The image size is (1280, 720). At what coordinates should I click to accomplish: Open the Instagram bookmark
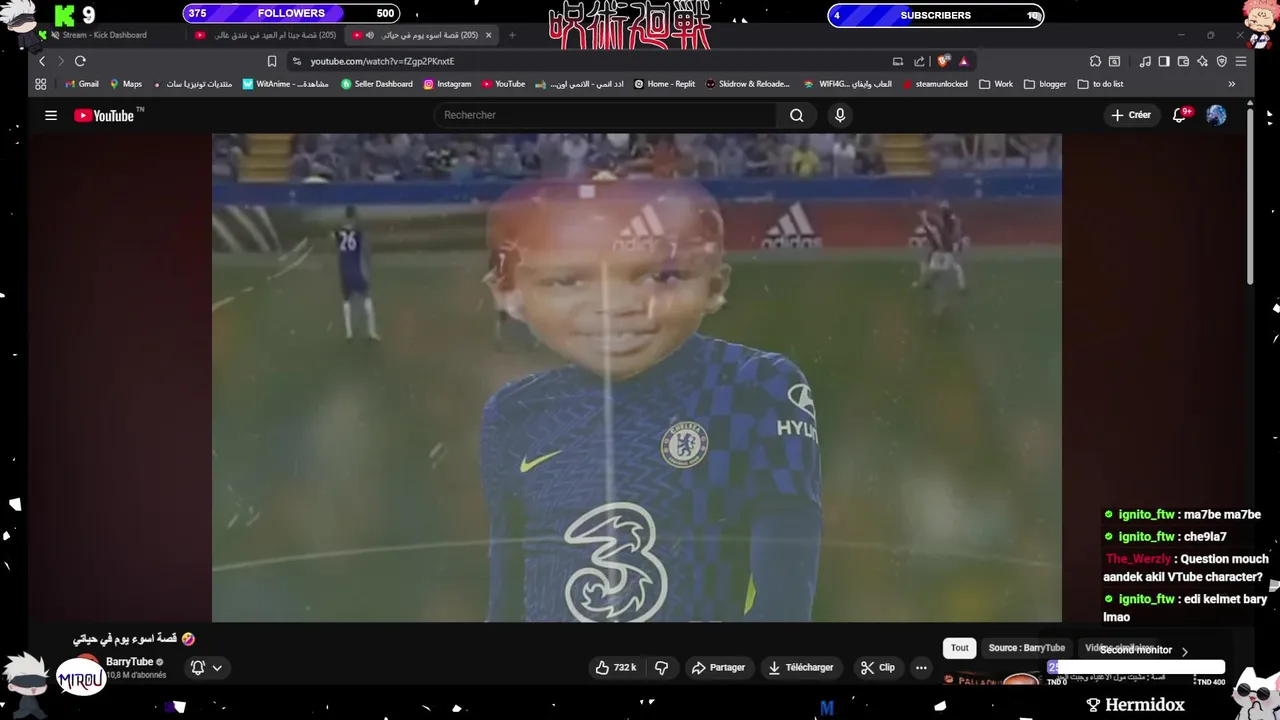click(447, 84)
